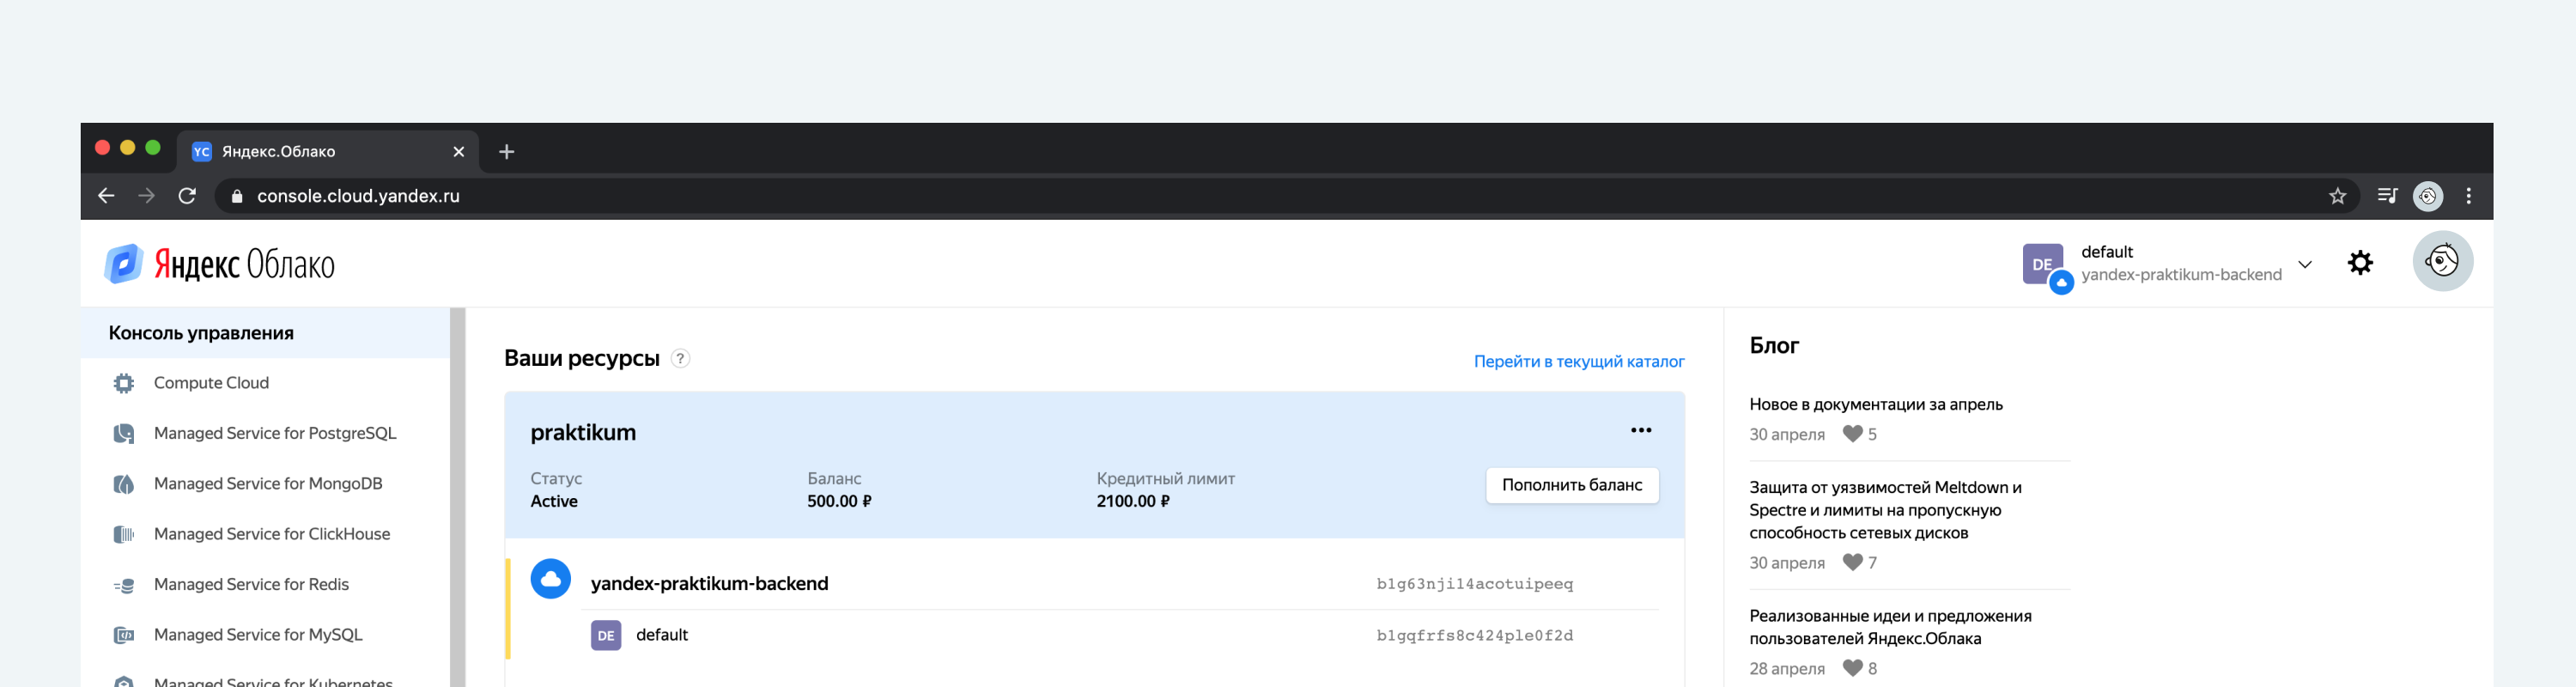
Task: Open the Chrome three-dot menu
Action: tap(2469, 196)
